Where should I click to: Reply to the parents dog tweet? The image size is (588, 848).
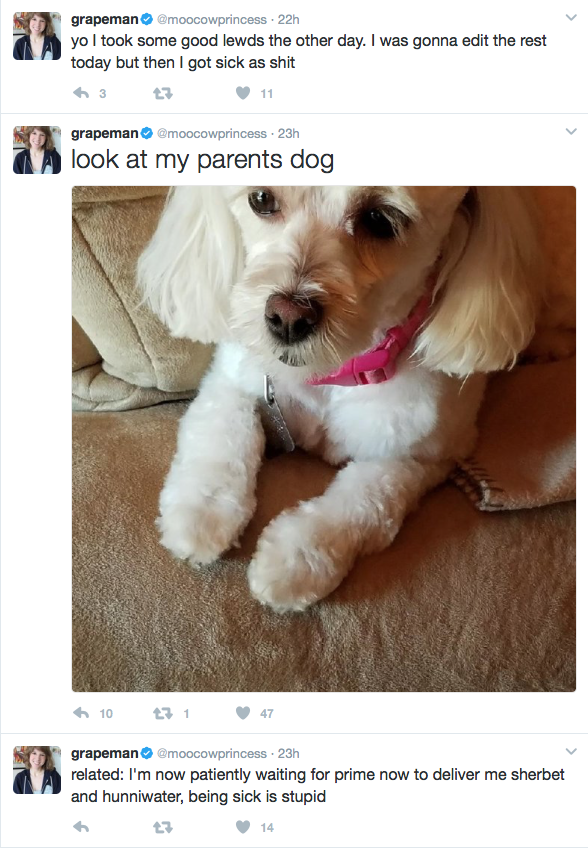(x=81, y=713)
